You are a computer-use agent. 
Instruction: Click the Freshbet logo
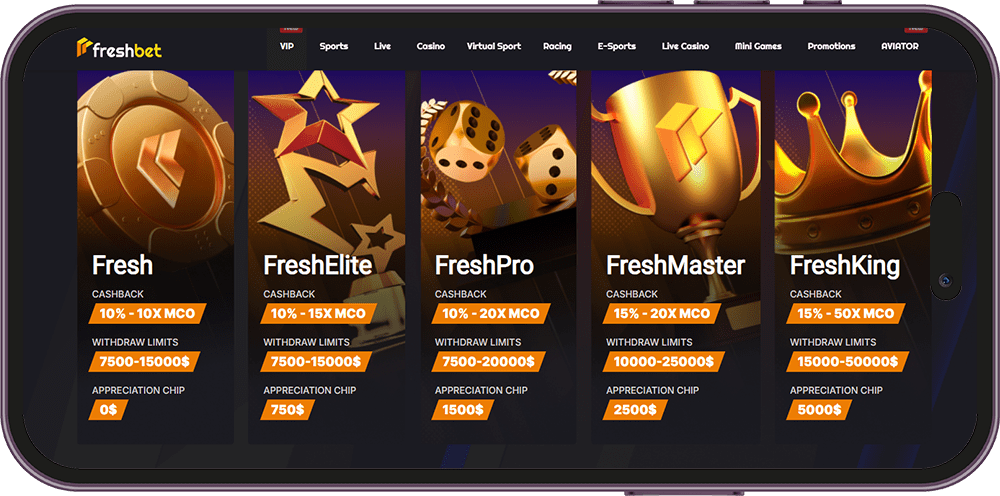pos(119,48)
